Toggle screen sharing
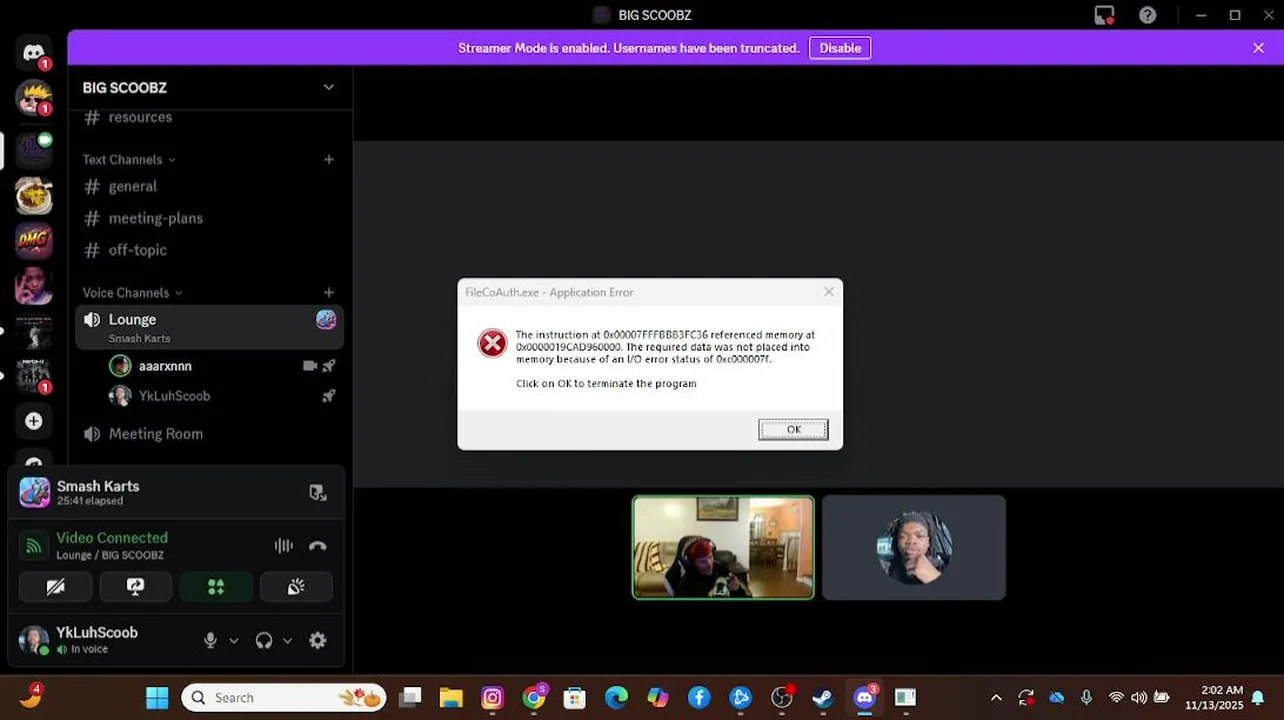This screenshot has height=720, width=1284. [x=136, y=587]
